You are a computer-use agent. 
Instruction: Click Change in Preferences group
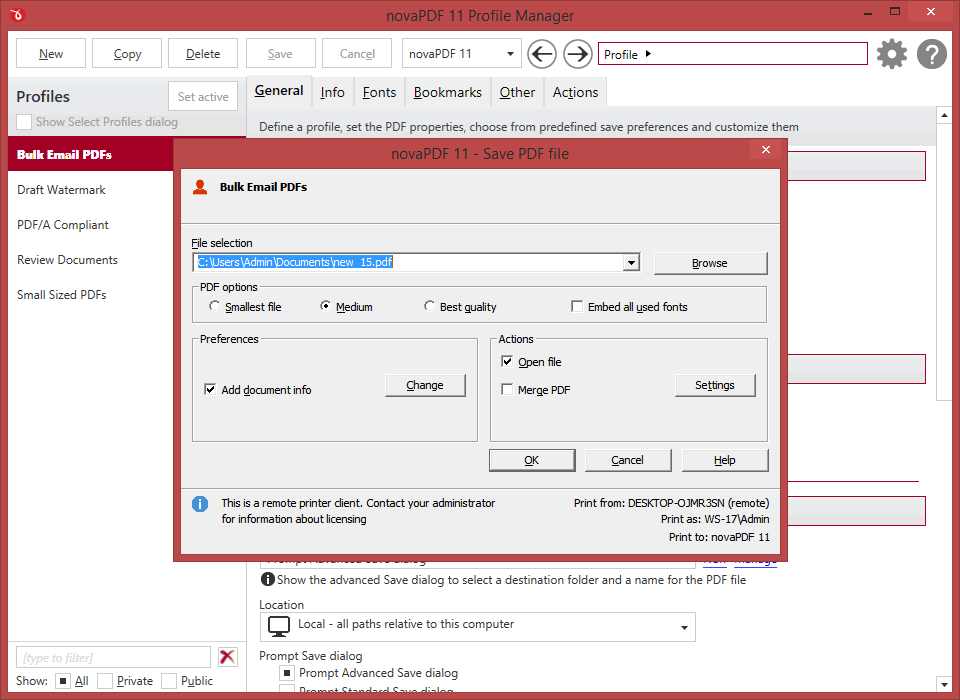pos(425,385)
